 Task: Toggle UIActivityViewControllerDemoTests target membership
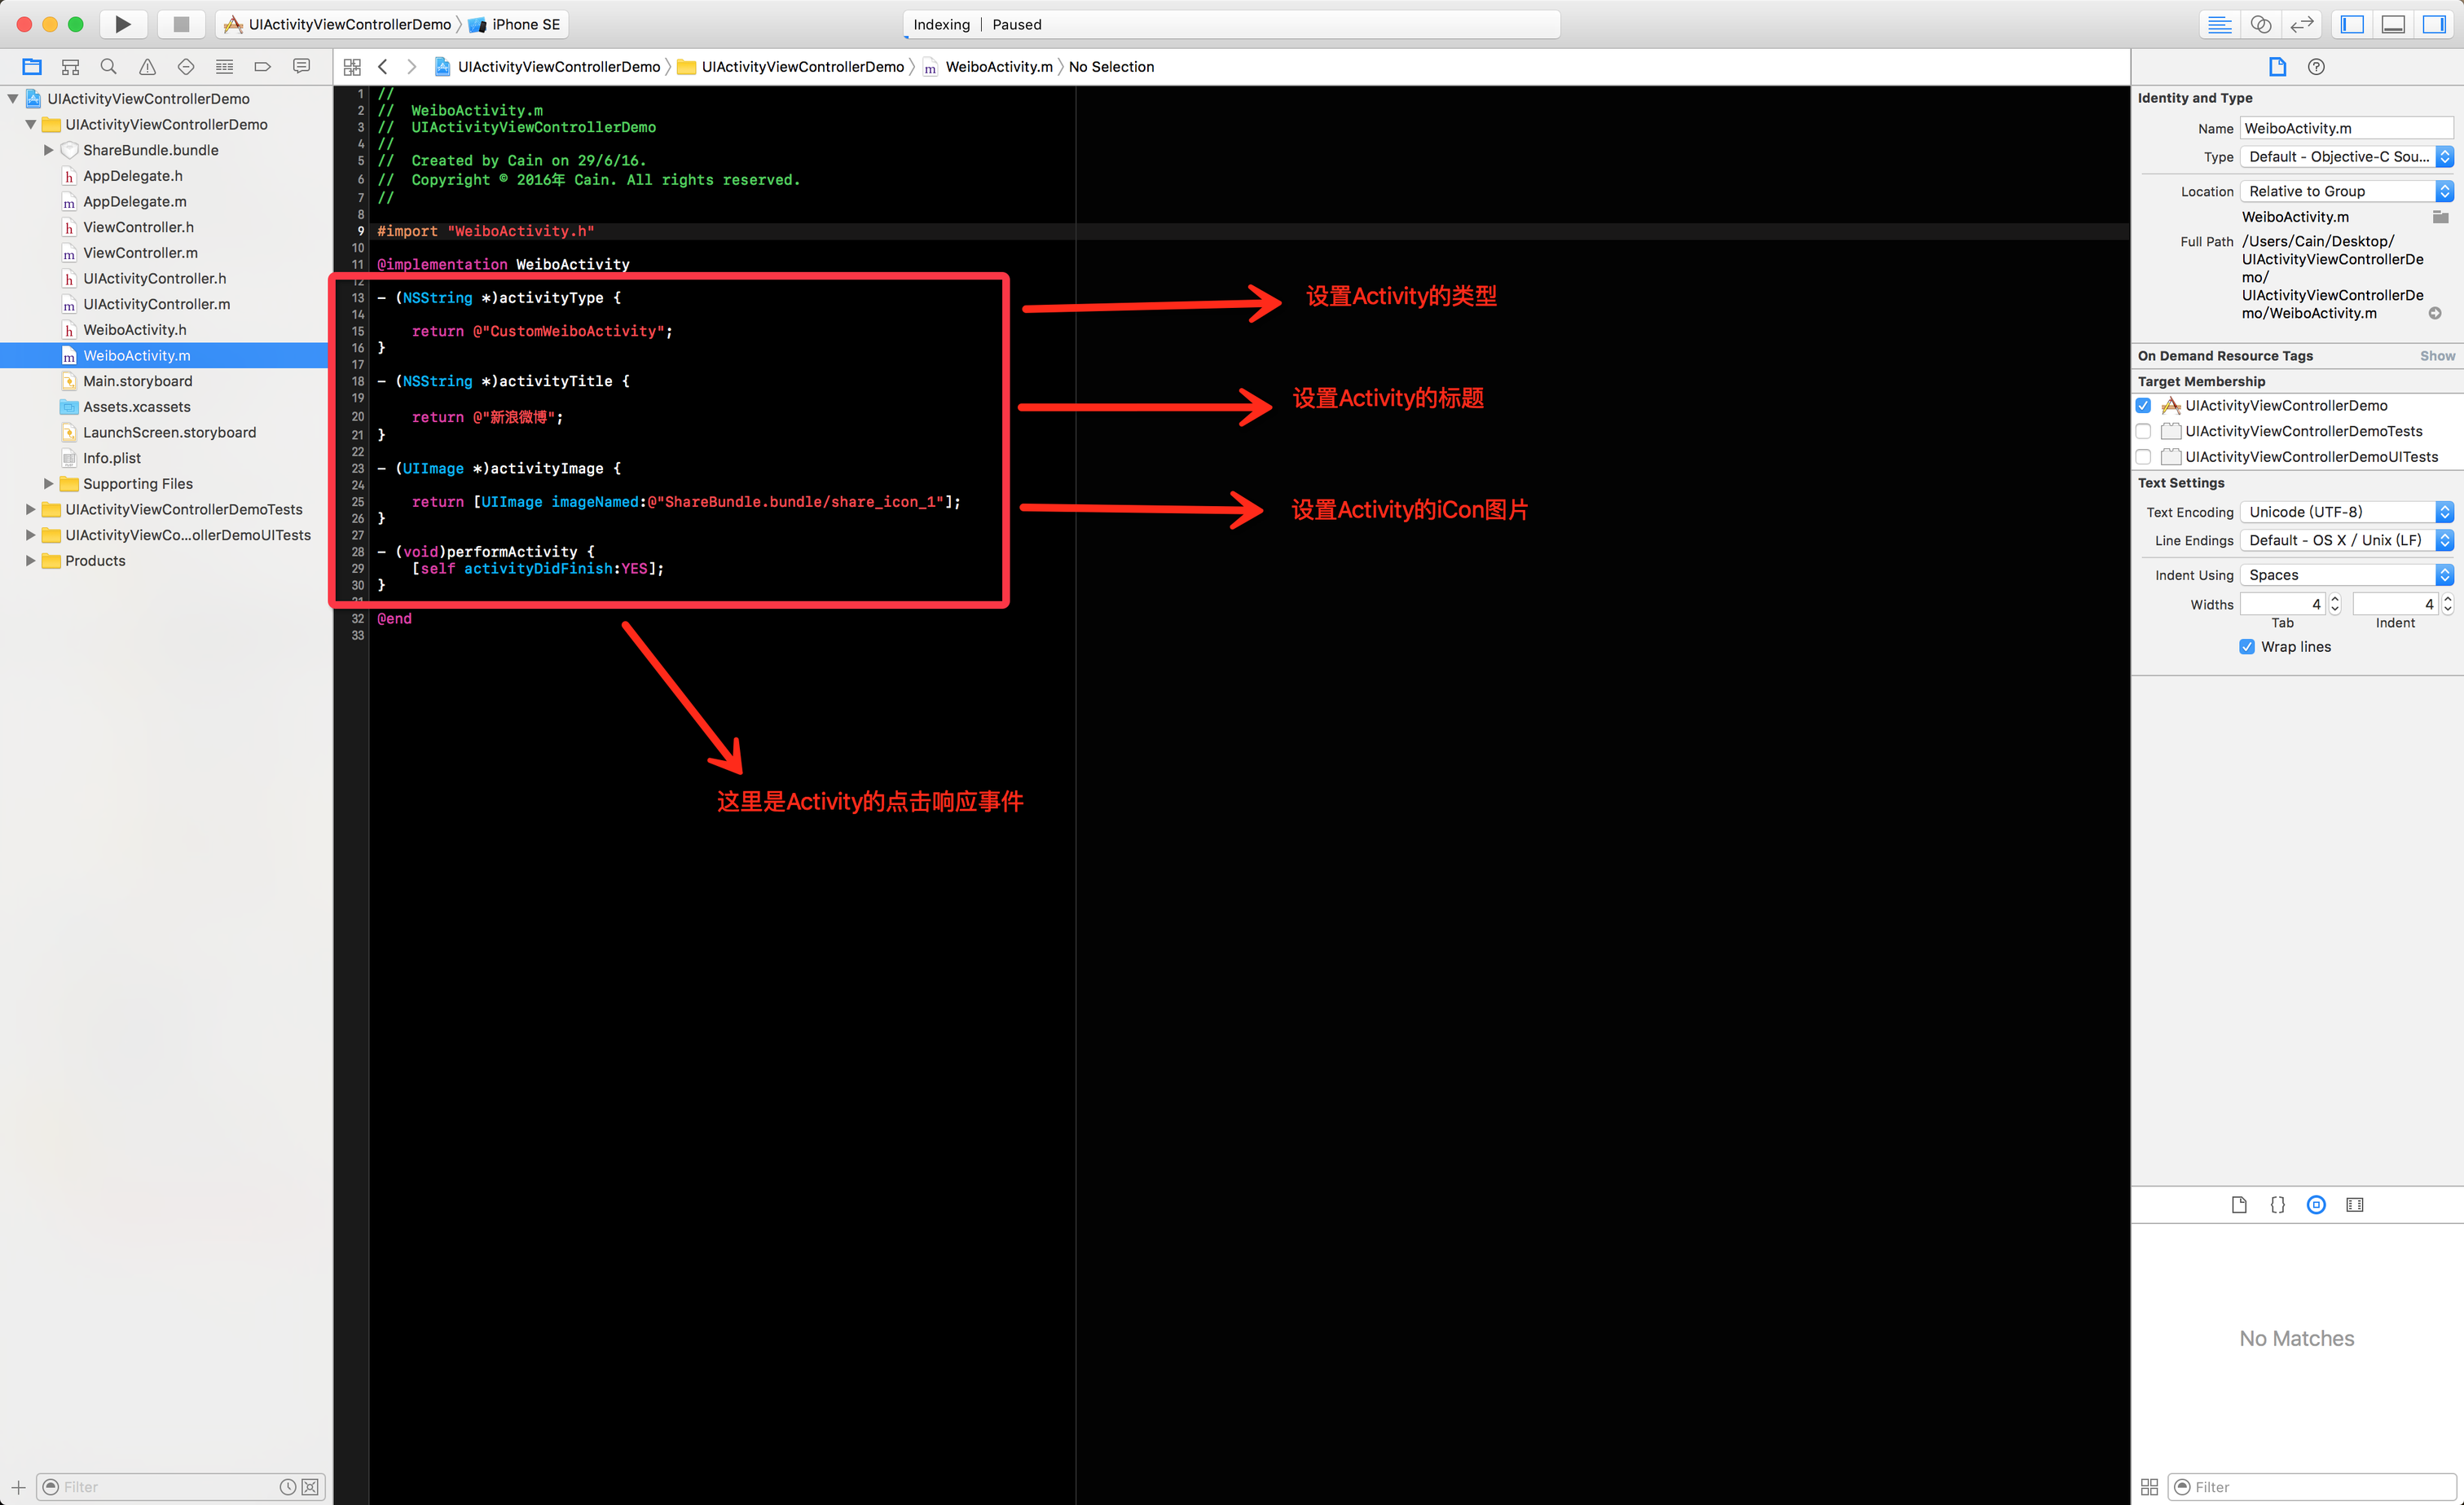coord(2143,431)
